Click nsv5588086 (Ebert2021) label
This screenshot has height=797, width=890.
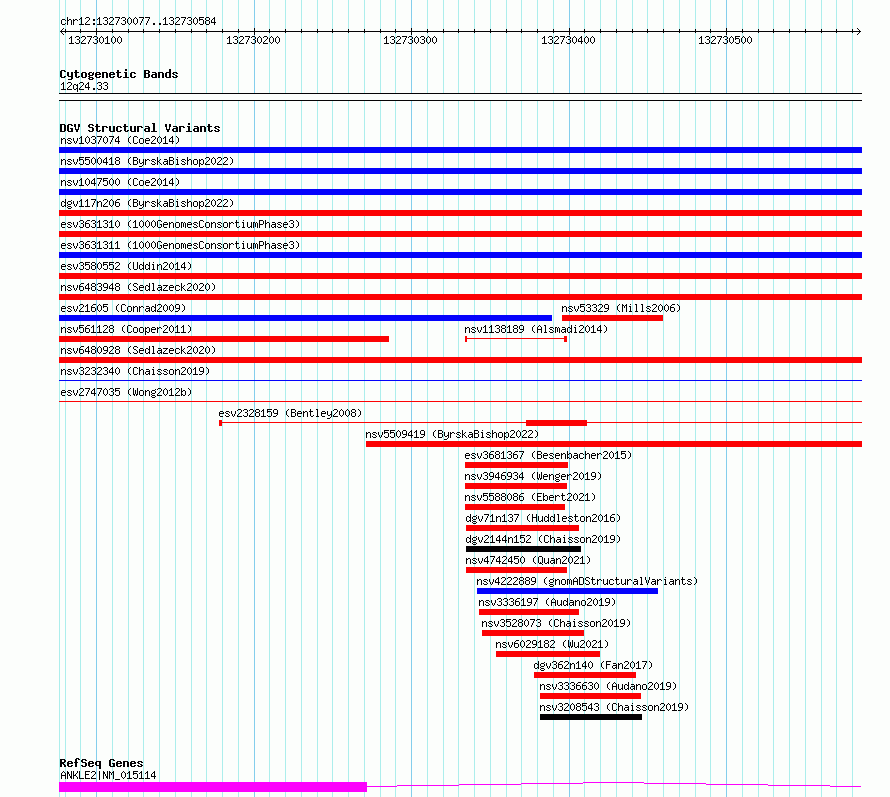[530, 497]
